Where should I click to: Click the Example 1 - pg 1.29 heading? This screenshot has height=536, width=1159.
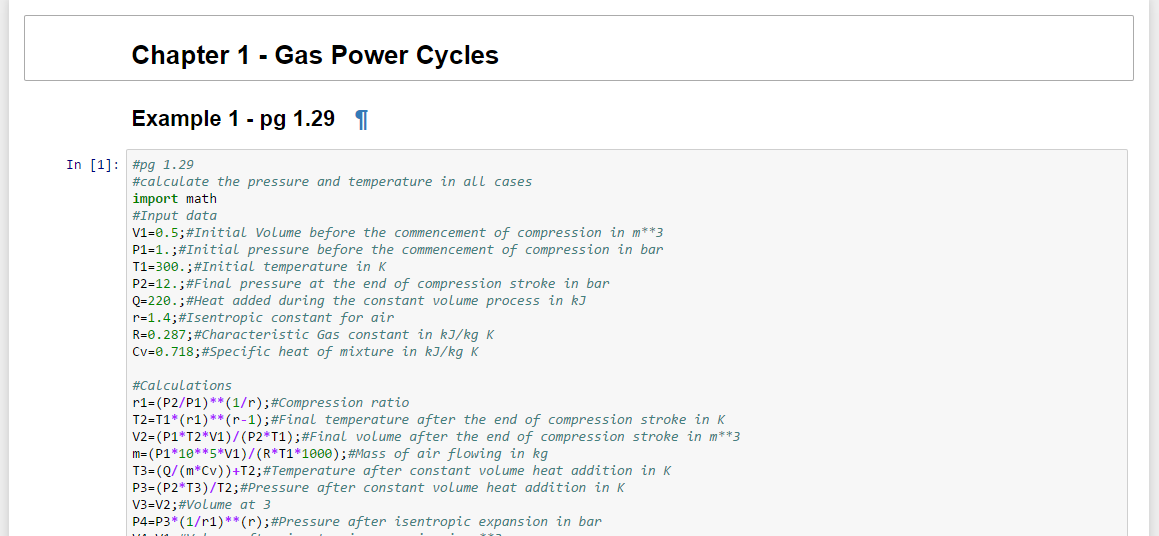click(x=233, y=119)
